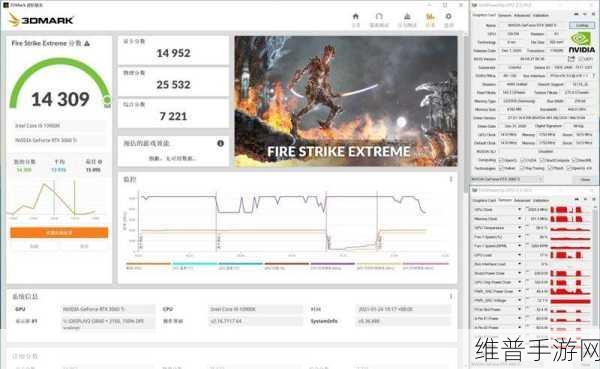Toggle the OpenCL checkbox in GPU-Z

[501, 160]
